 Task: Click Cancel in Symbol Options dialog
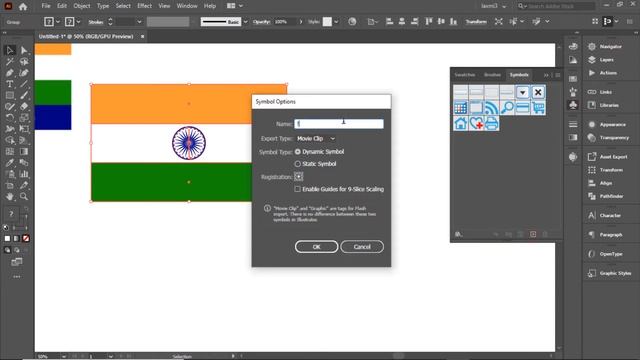pyautogui.click(x=362, y=247)
